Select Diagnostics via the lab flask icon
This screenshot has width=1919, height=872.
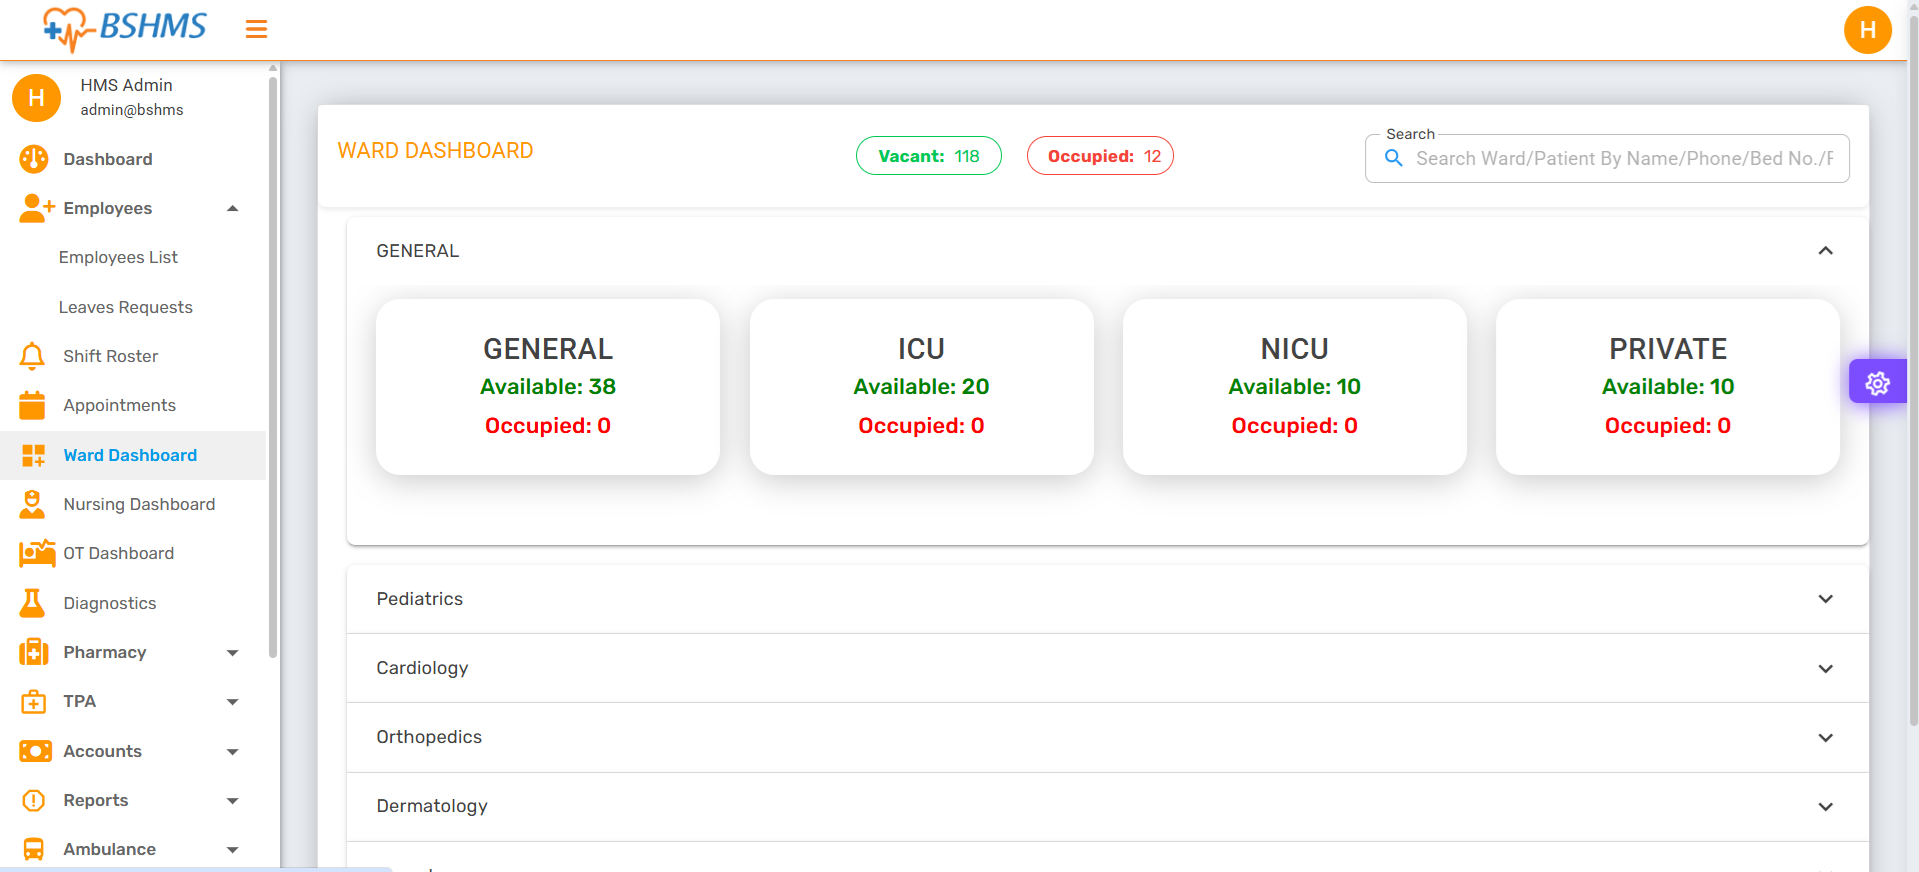pyautogui.click(x=31, y=603)
